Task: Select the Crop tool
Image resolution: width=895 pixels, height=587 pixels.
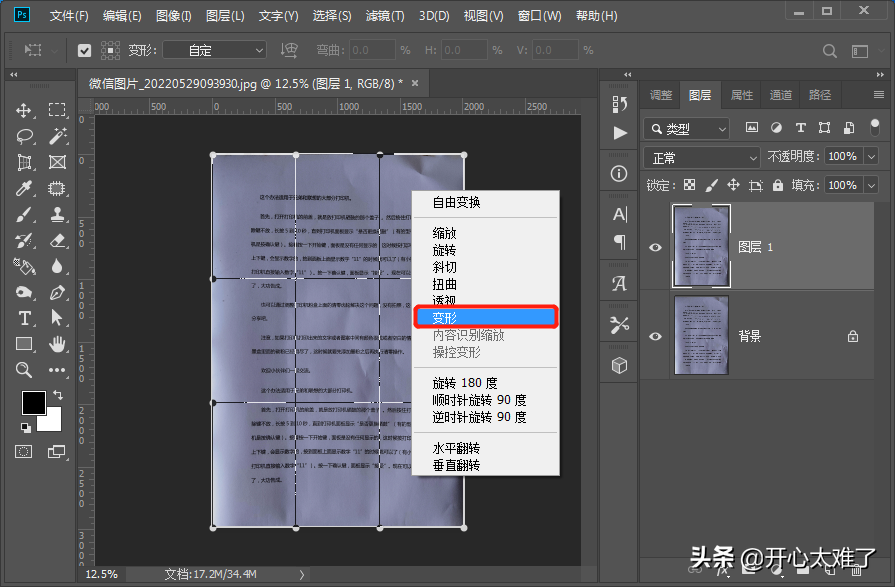Action: [x=24, y=163]
